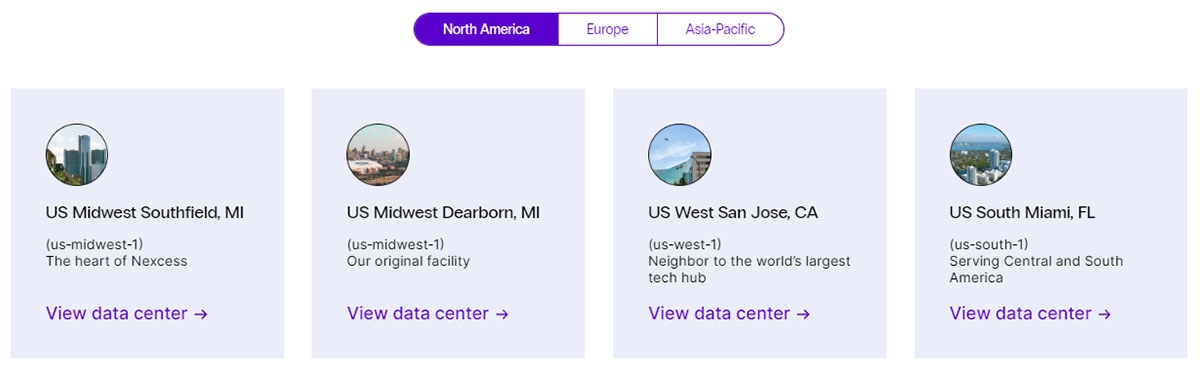
Task: Open View data center link for San Jose
Action: coord(729,313)
